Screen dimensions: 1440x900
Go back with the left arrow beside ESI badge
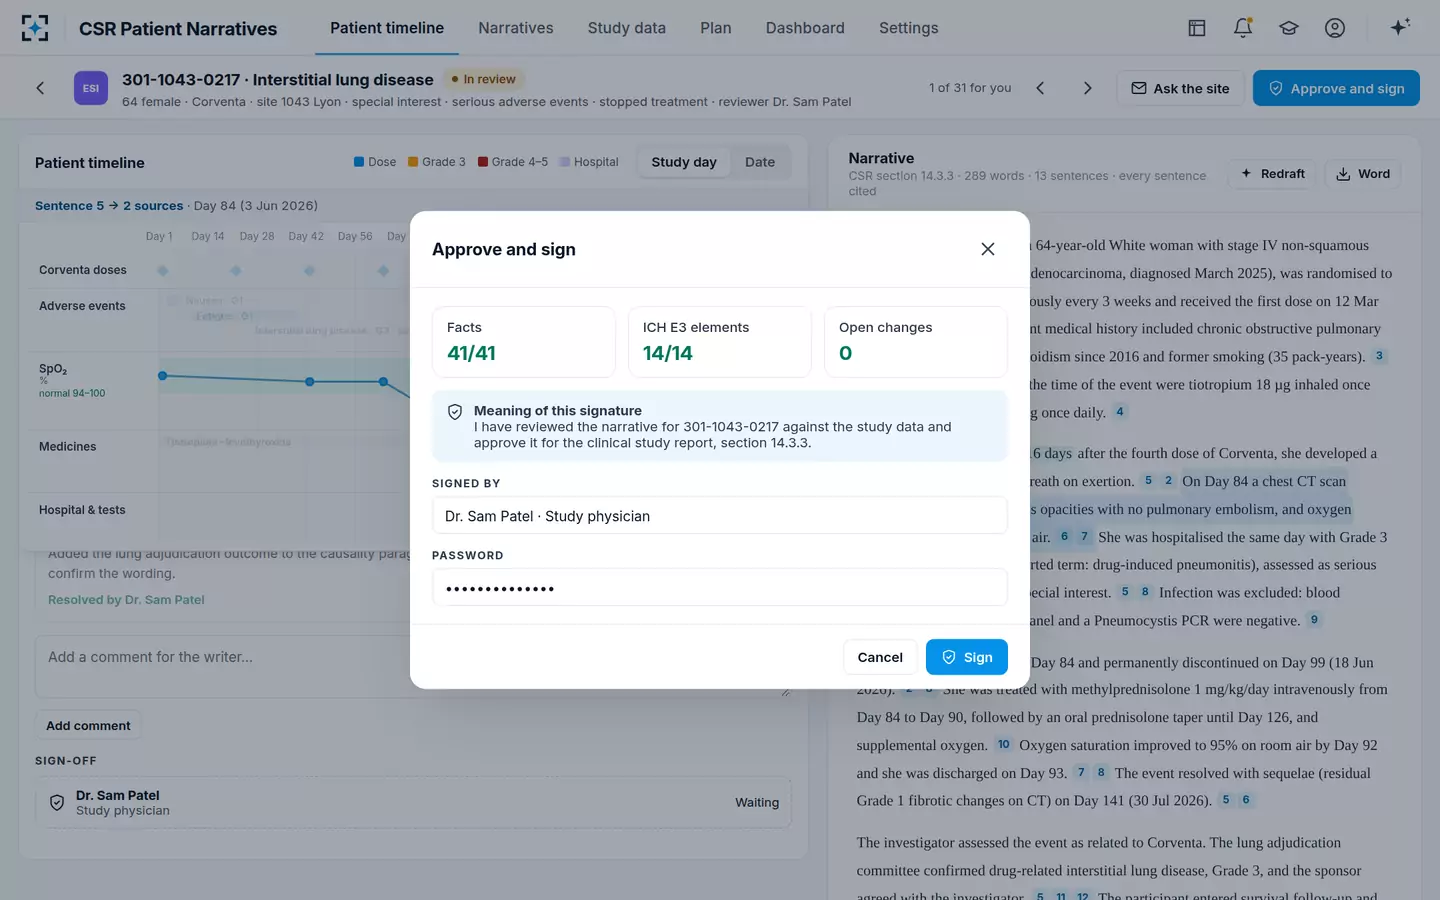point(40,88)
